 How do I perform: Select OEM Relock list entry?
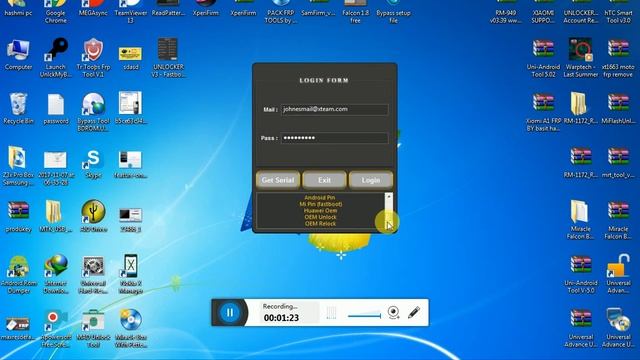point(320,224)
